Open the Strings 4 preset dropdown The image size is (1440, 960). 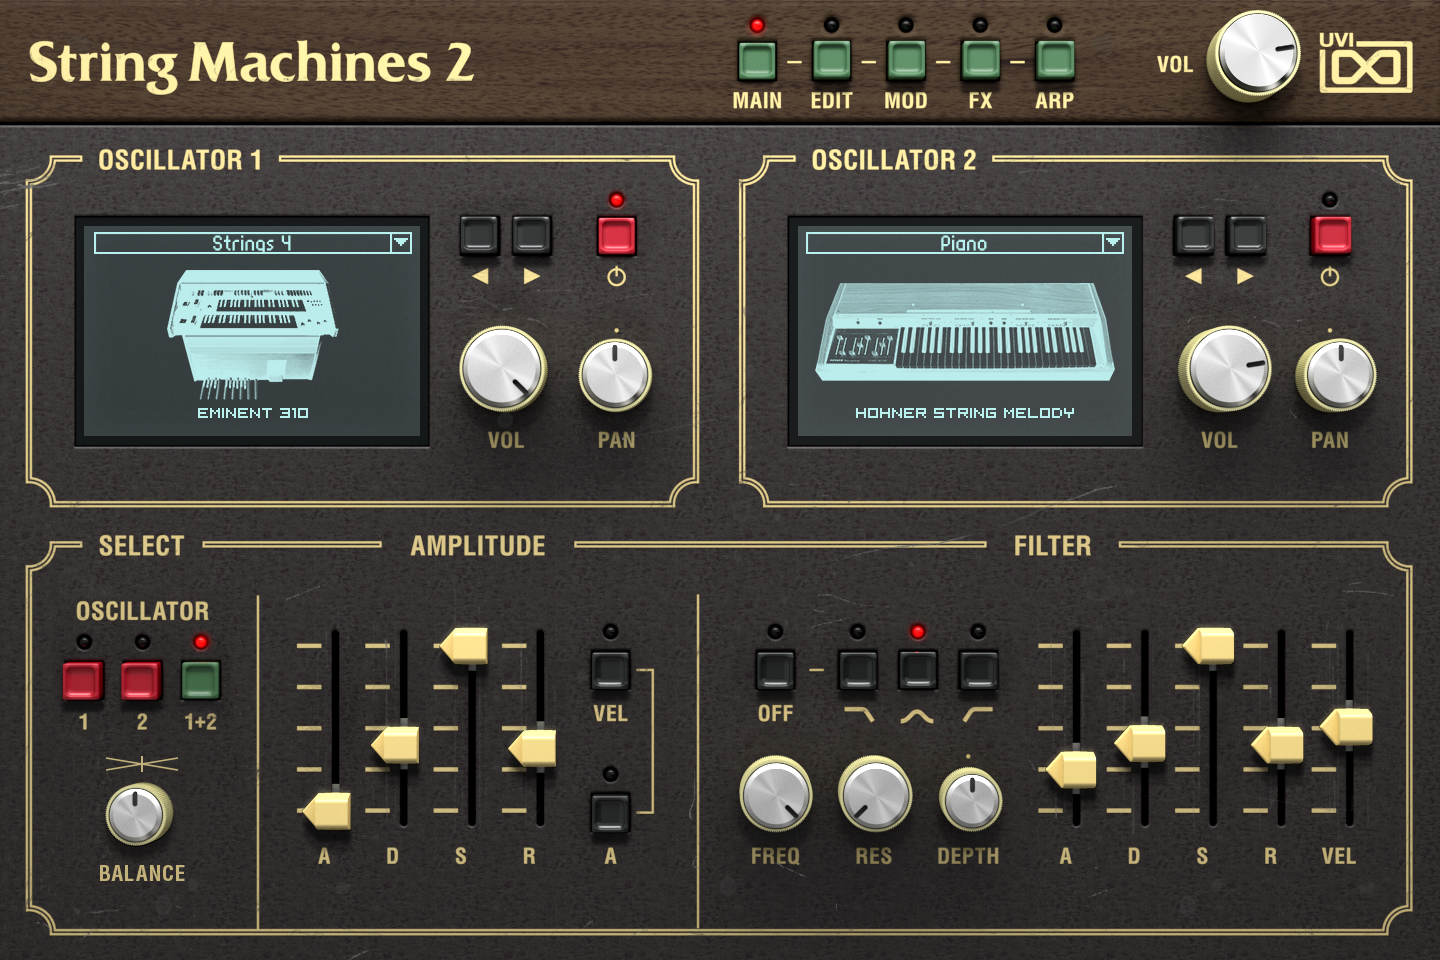coord(251,242)
